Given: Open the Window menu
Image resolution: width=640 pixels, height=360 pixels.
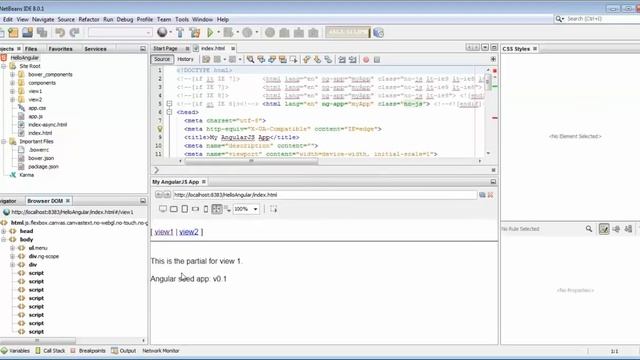Looking at the screenshot, I should pyautogui.click(x=202, y=19).
